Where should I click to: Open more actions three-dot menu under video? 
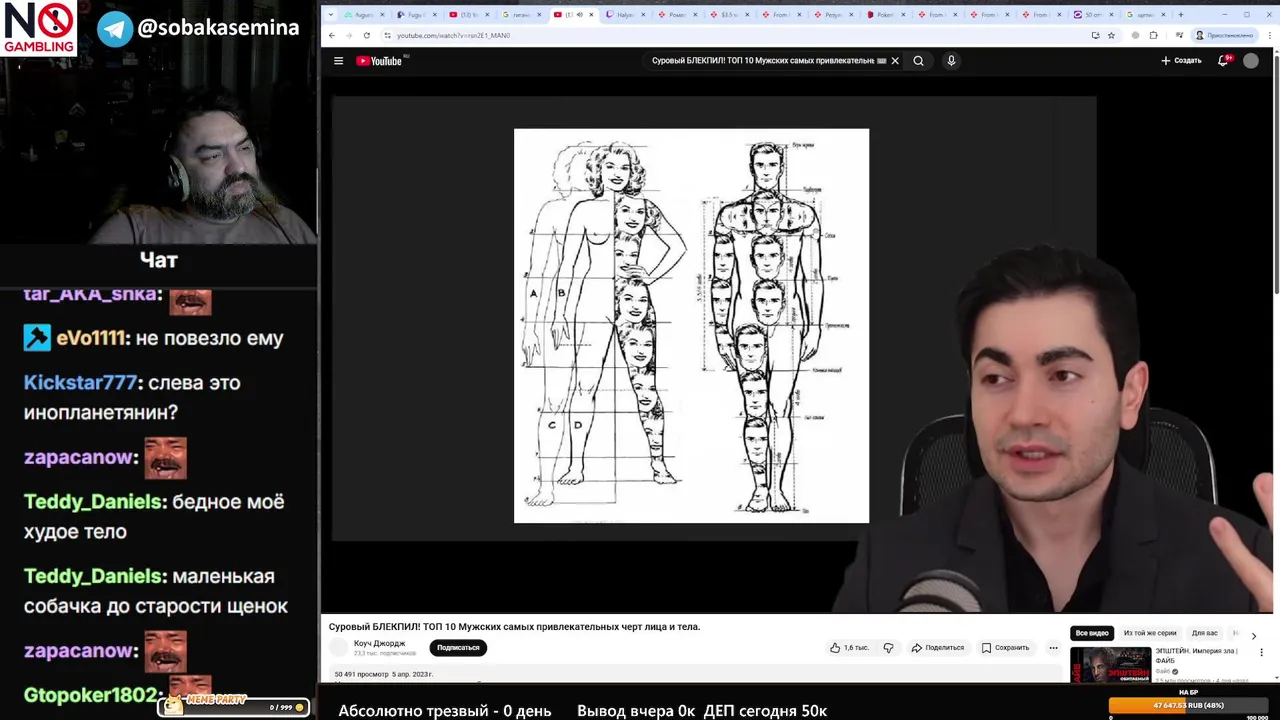click(x=1053, y=648)
